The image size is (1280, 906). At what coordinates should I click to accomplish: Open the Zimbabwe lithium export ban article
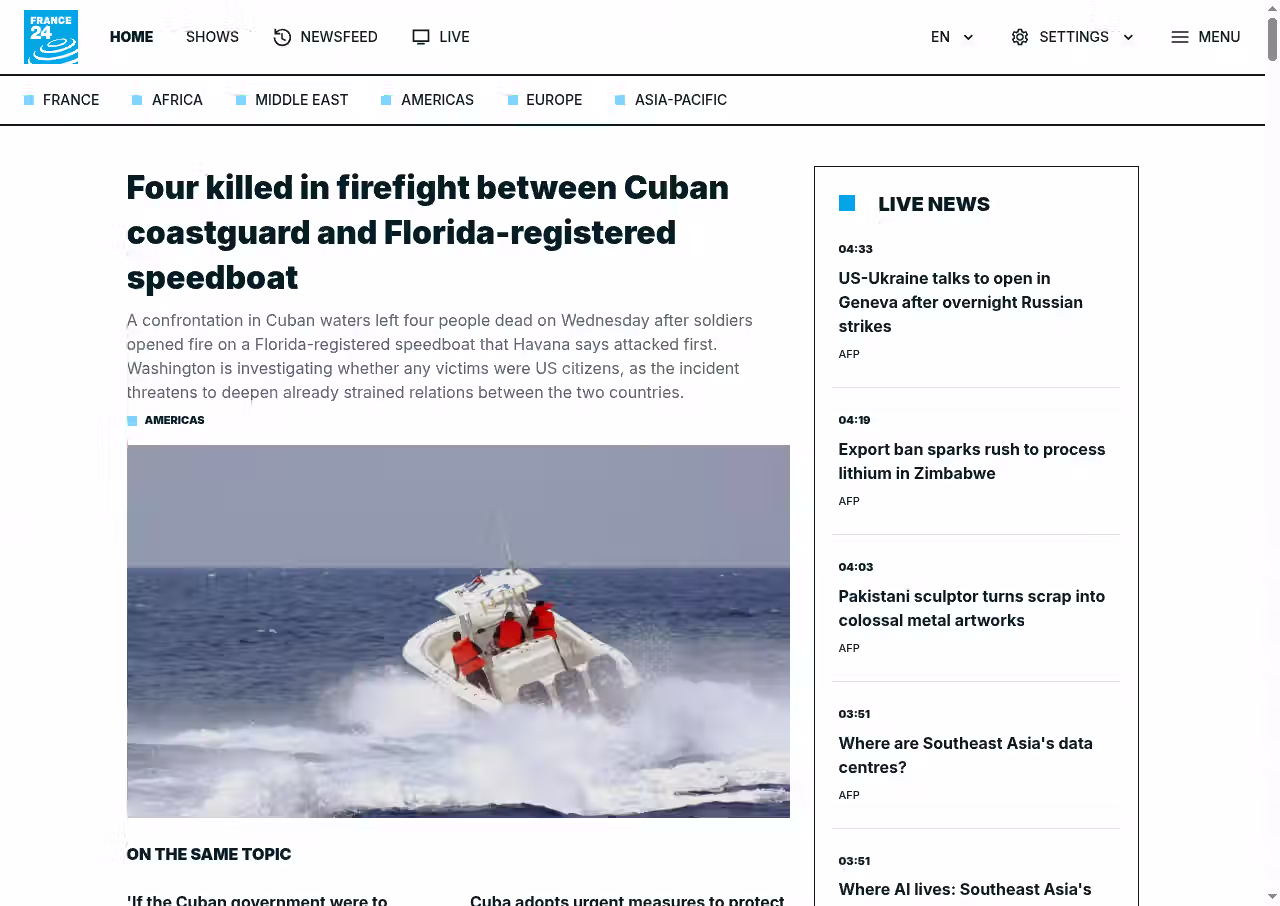tap(971, 461)
